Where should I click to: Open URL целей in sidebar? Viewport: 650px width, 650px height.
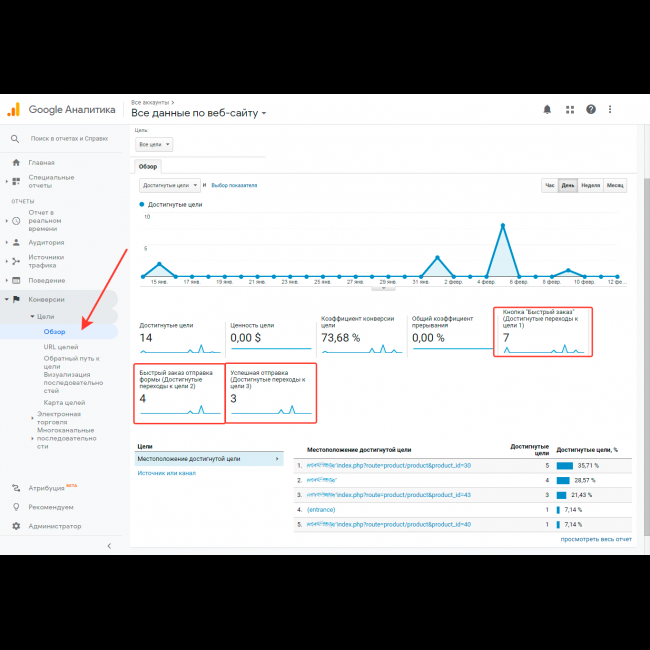(x=60, y=347)
